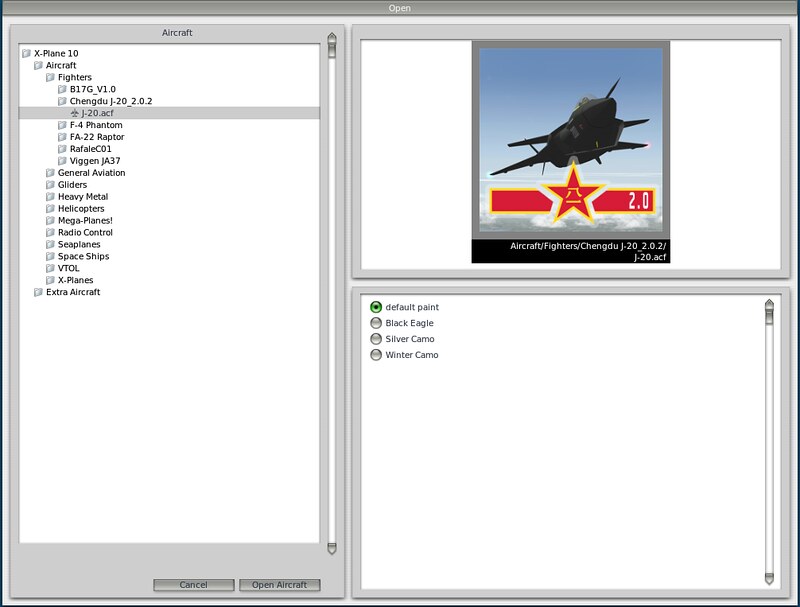Click the Chengdu J-20_2.0.2 label

pos(111,101)
